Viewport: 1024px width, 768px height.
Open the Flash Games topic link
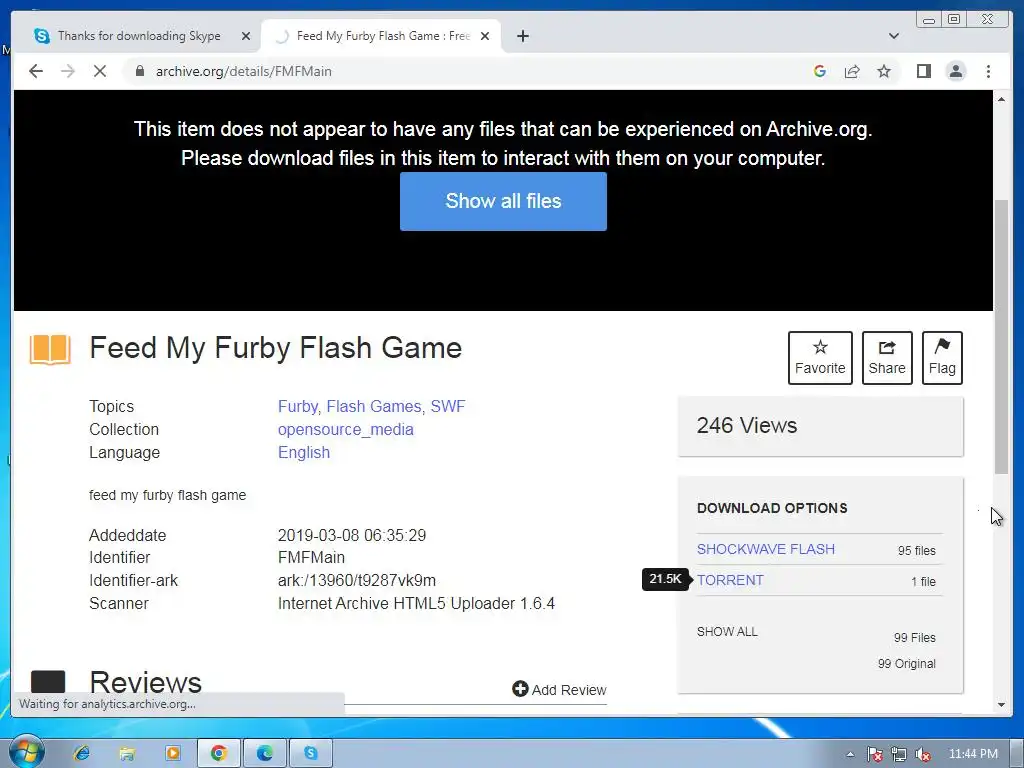[x=374, y=406]
